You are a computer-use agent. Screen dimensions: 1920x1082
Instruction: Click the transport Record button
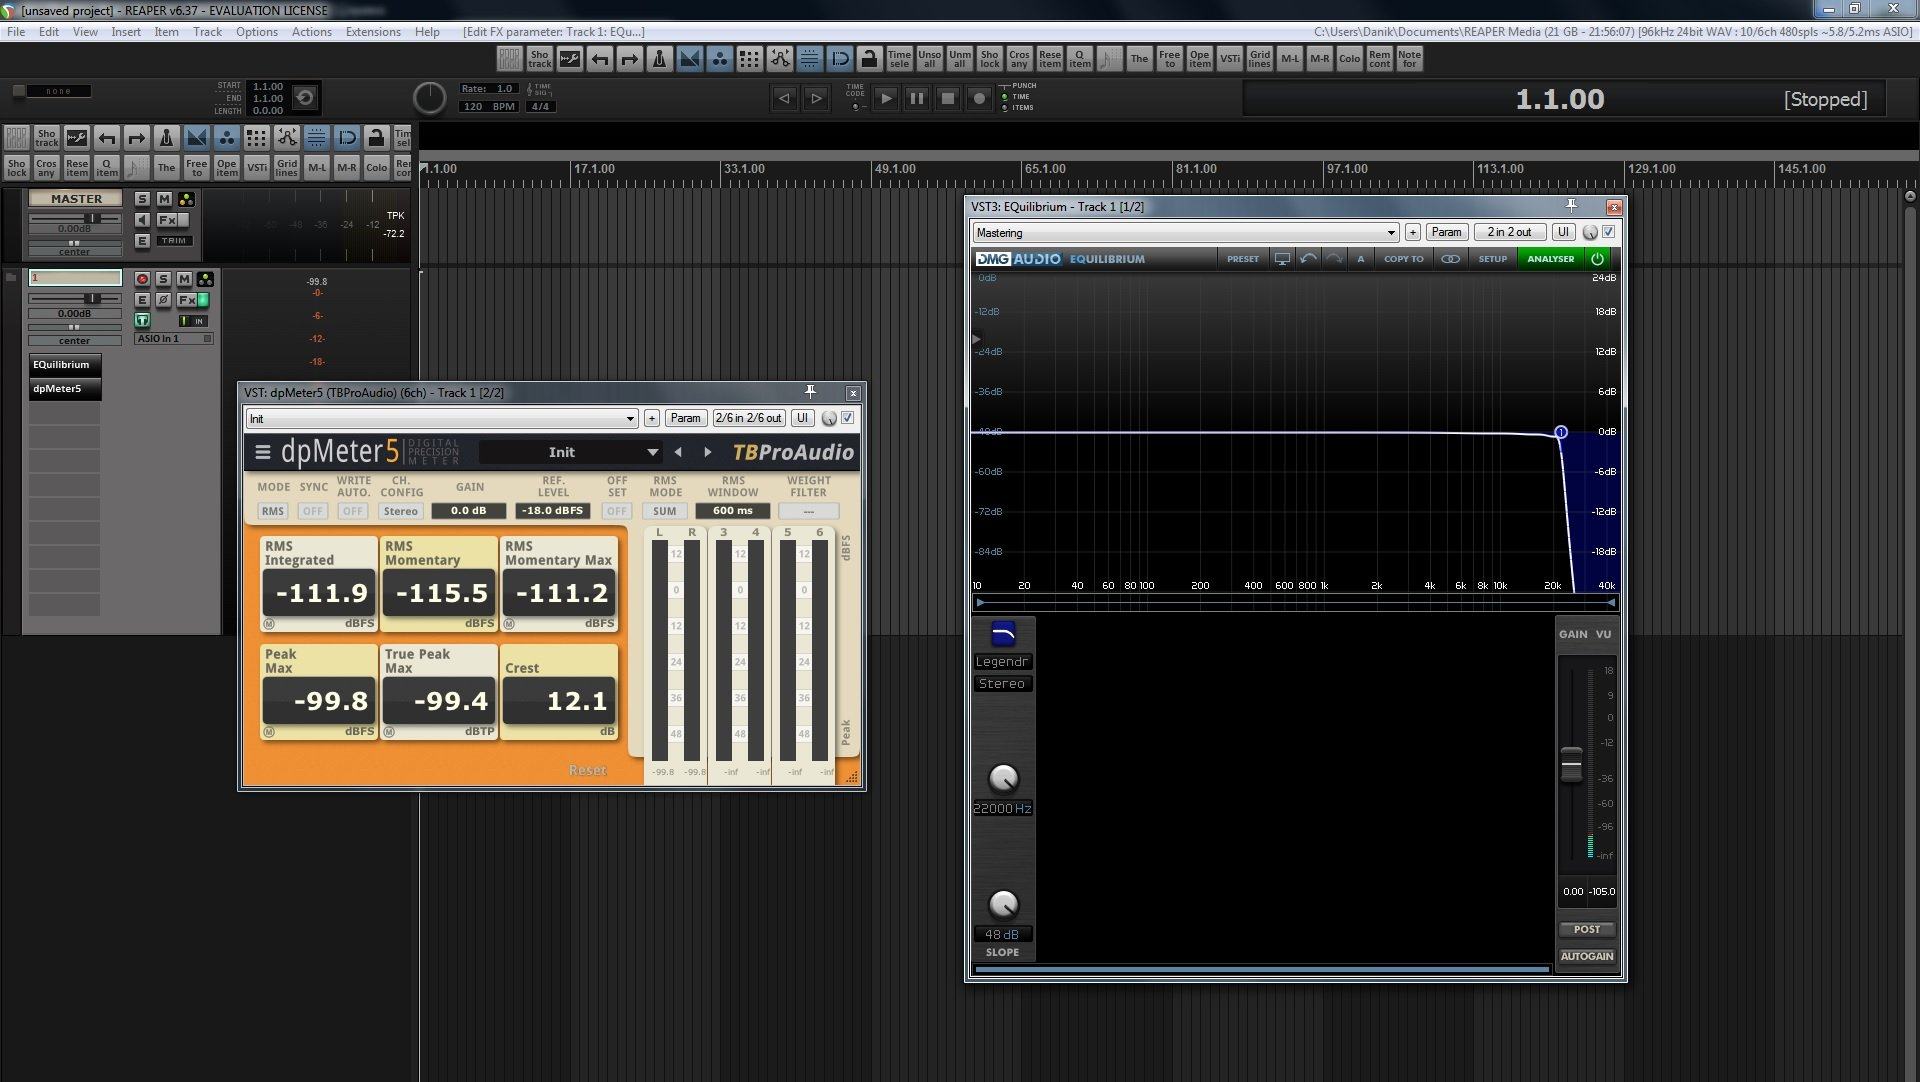(980, 98)
